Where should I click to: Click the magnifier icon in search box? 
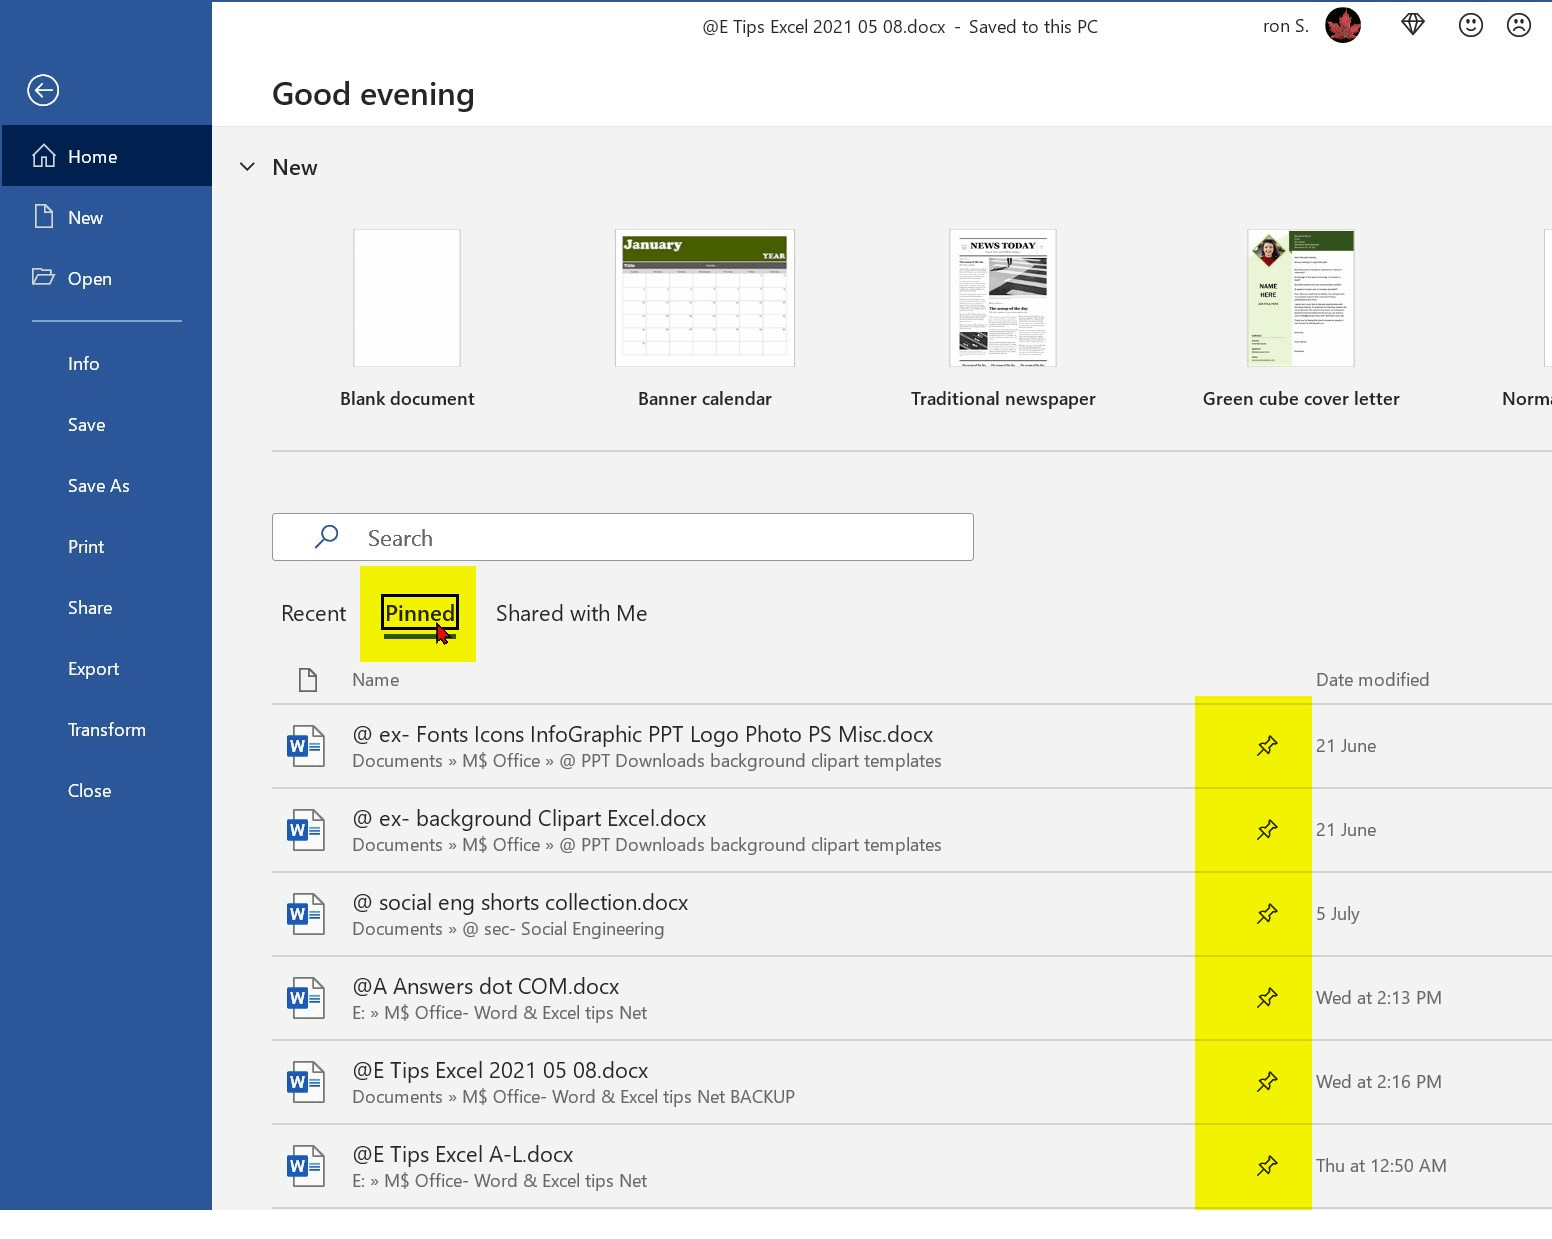click(326, 537)
